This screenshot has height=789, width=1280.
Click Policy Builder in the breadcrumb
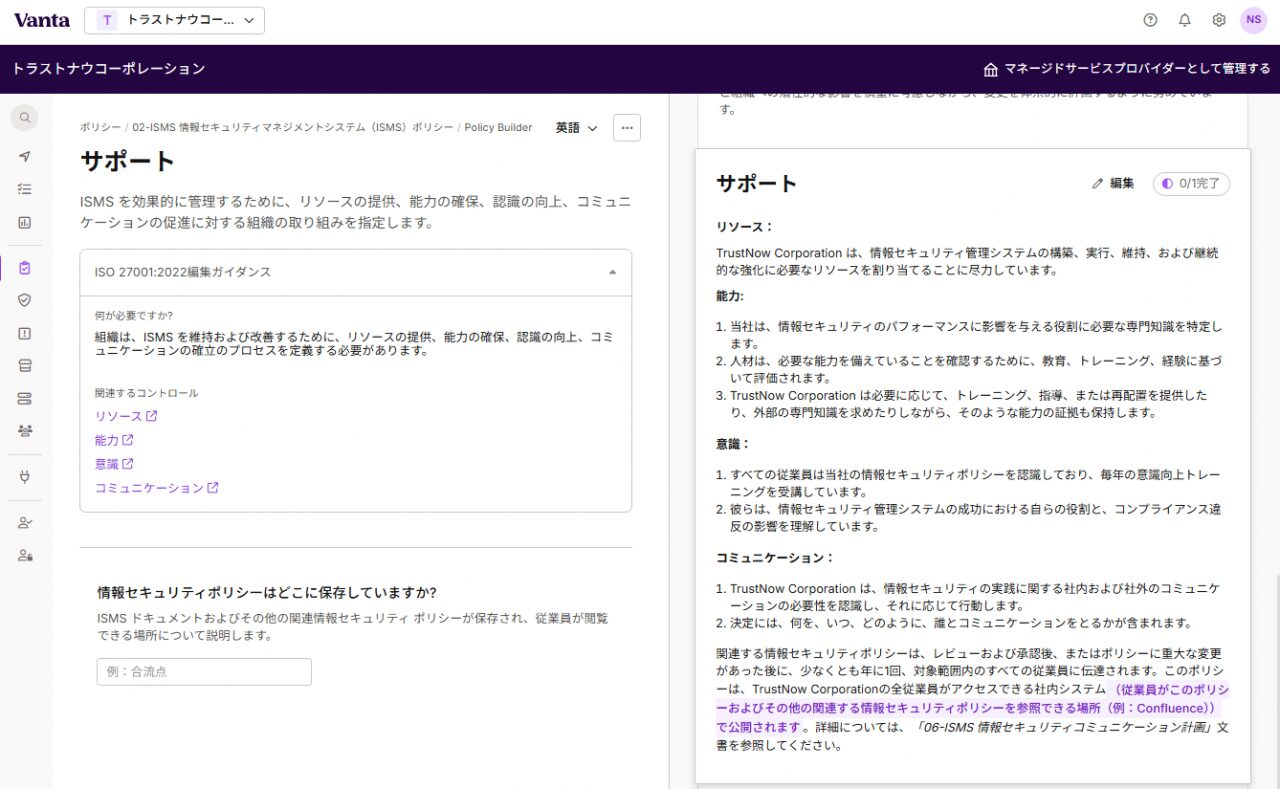coord(498,128)
